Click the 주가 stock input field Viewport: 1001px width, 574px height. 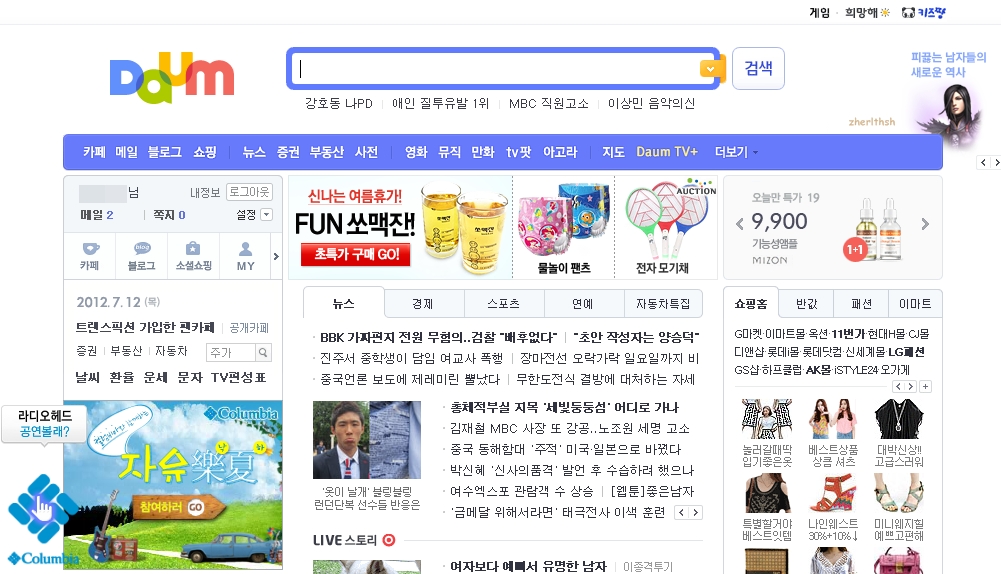pos(231,352)
